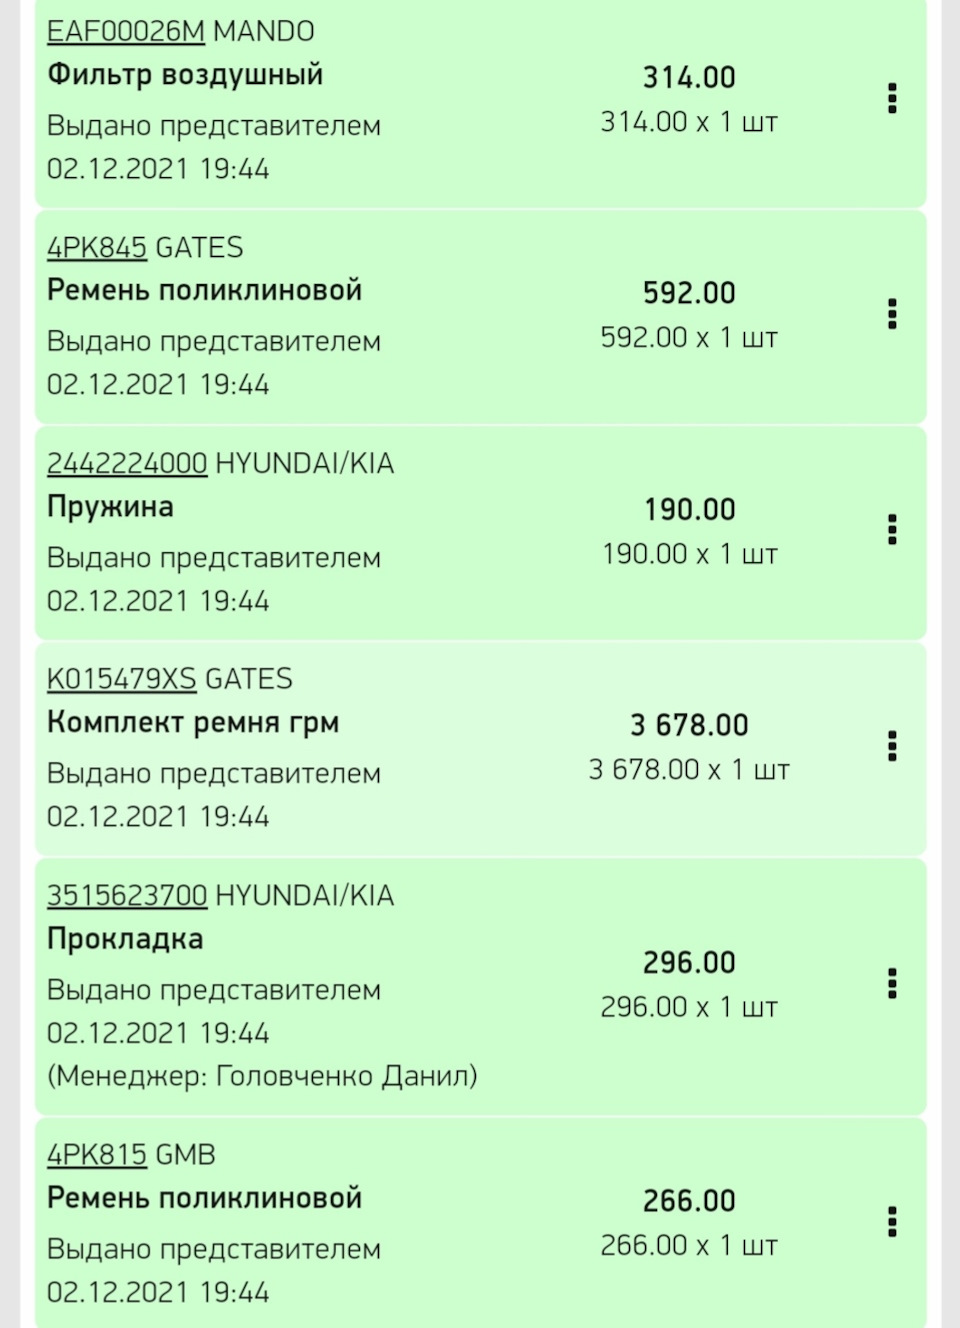Select the Комплект ремня грм title
The height and width of the screenshot is (1328, 960).
(193, 723)
